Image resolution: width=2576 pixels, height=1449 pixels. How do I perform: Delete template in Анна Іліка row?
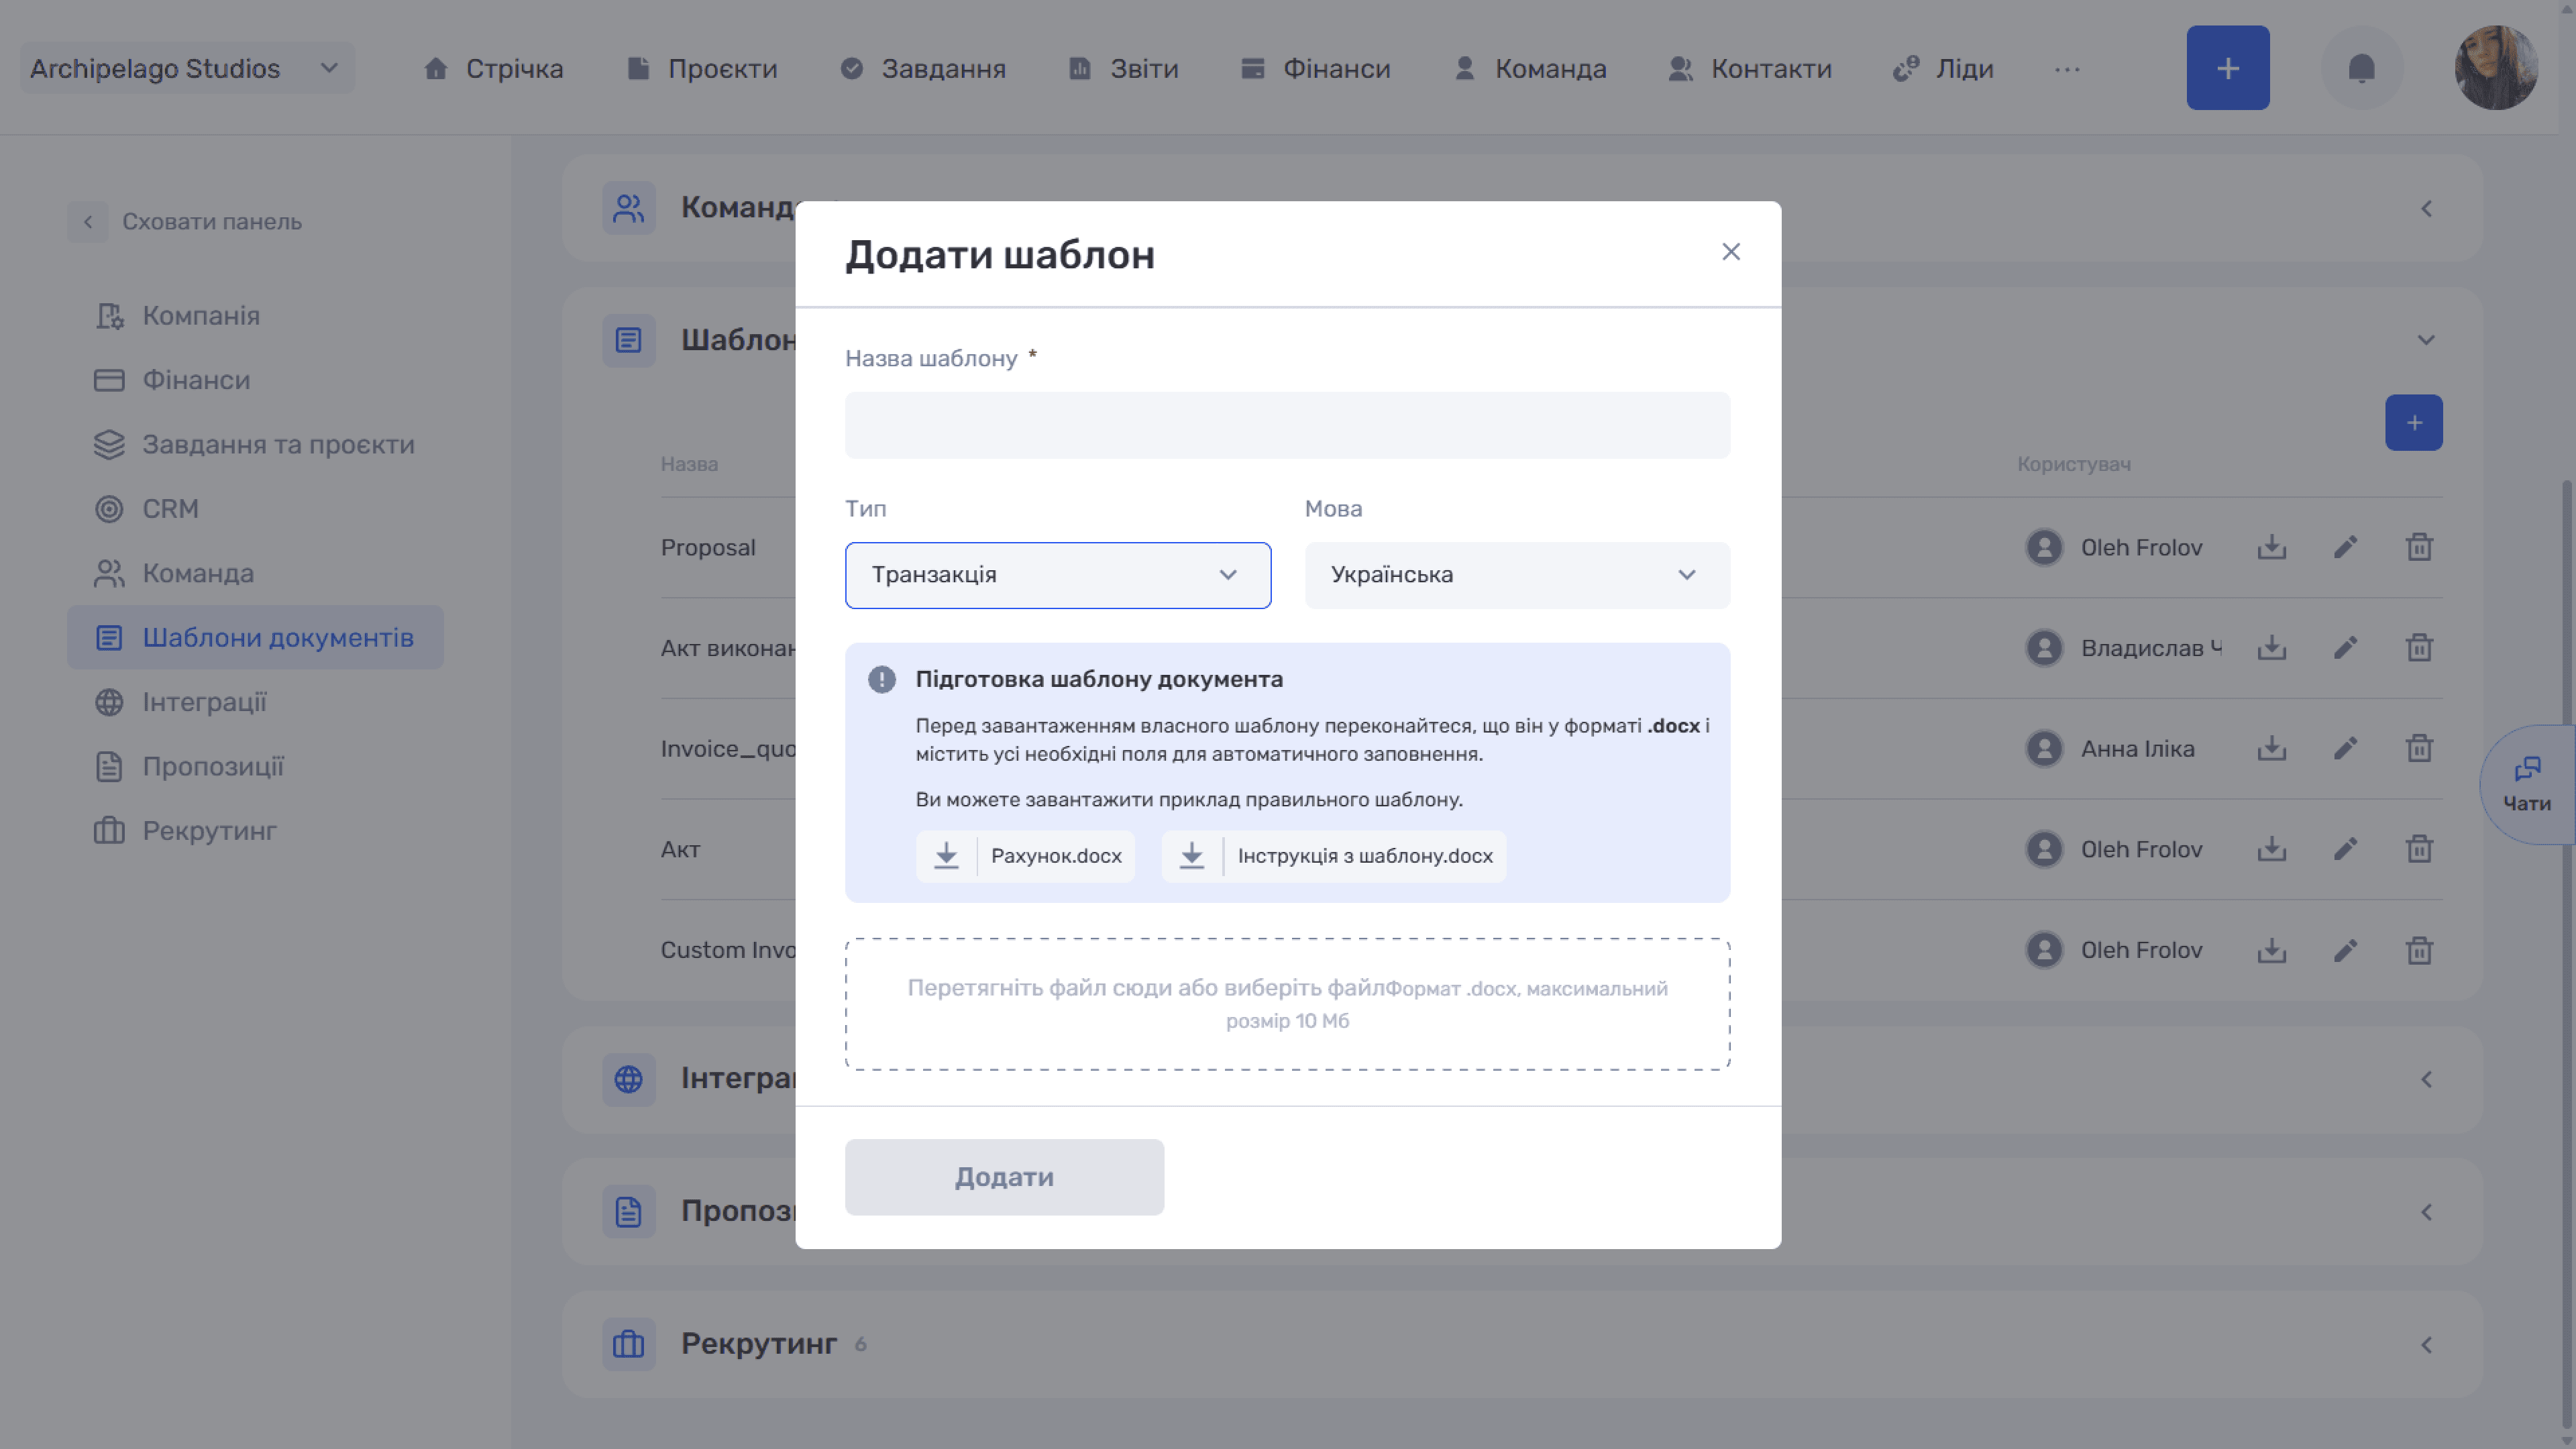pyautogui.click(x=2419, y=748)
